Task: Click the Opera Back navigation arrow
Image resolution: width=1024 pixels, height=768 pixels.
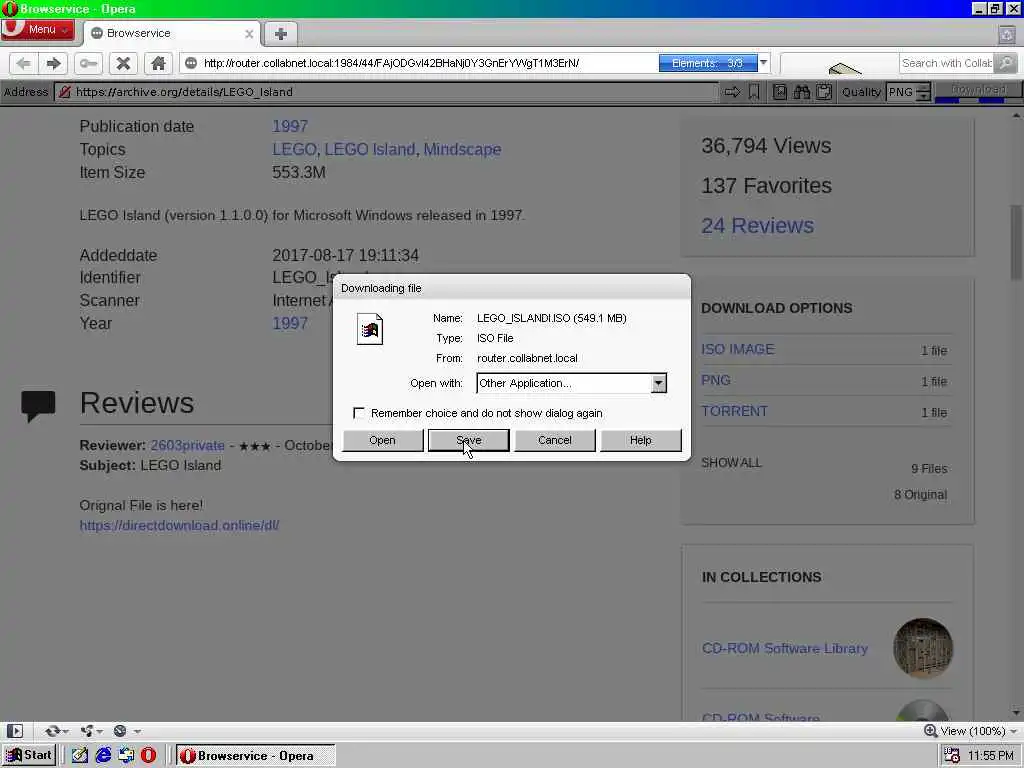Action: coord(24,63)
